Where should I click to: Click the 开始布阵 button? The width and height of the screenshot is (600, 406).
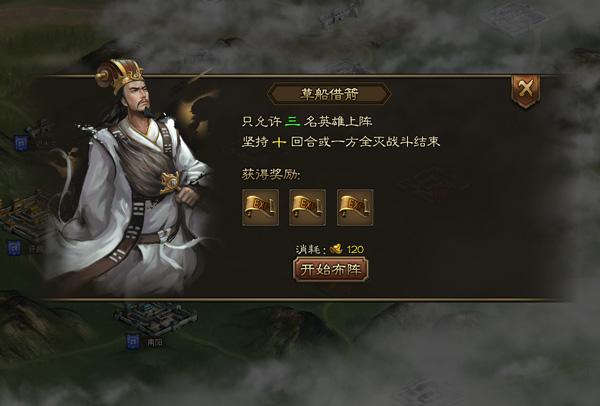pos(330,270)
